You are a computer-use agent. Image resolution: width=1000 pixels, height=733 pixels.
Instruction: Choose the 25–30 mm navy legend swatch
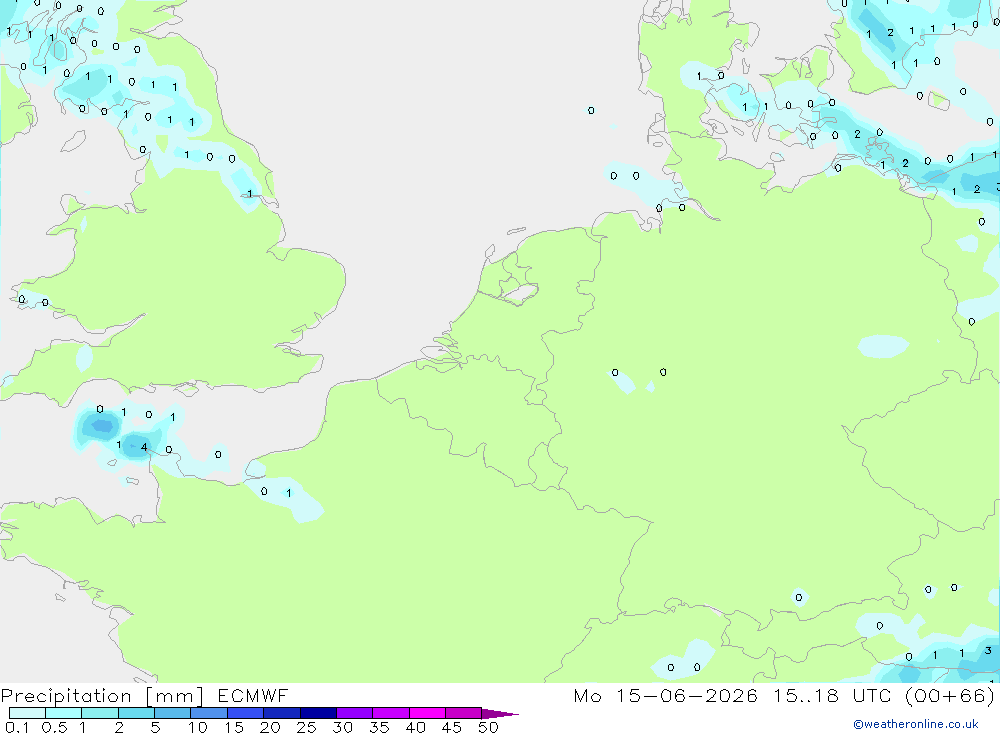tap(318, 713)
